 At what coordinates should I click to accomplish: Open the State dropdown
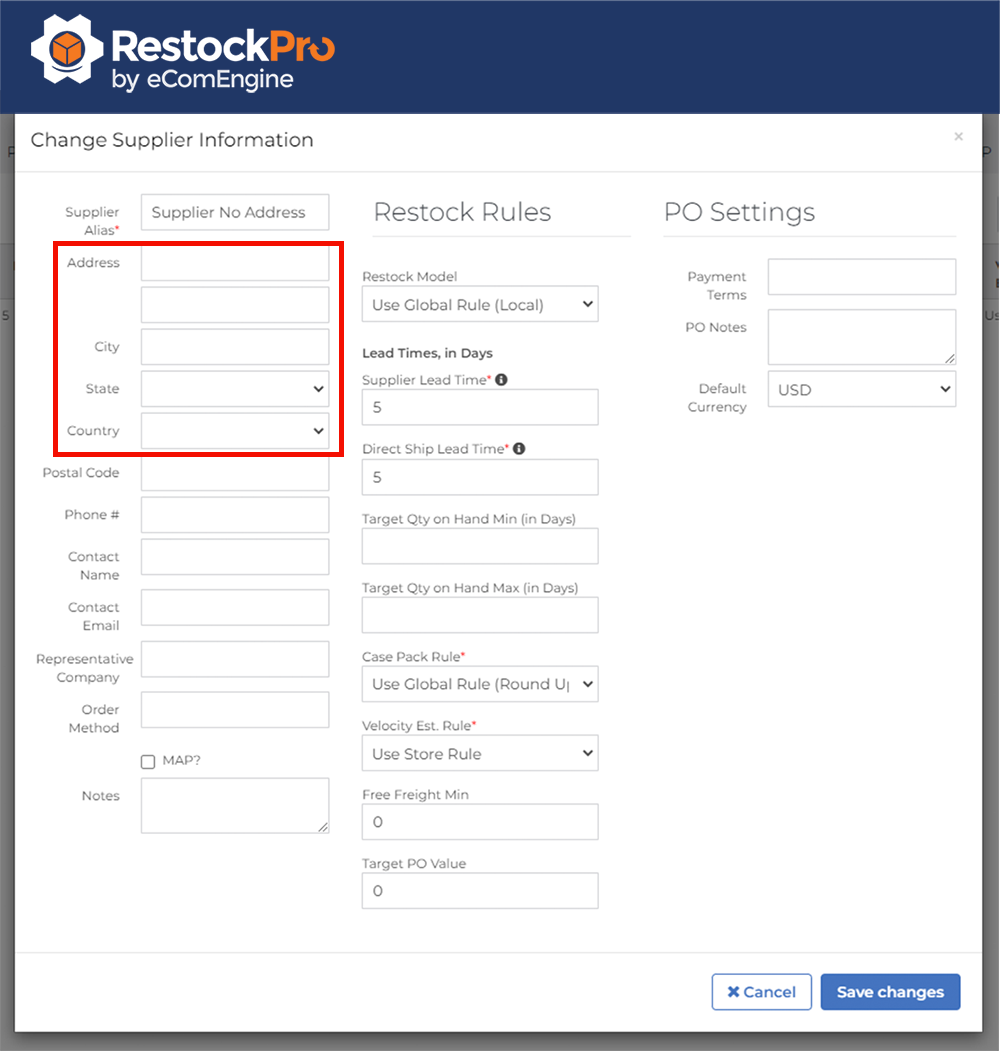pos(234,389)
